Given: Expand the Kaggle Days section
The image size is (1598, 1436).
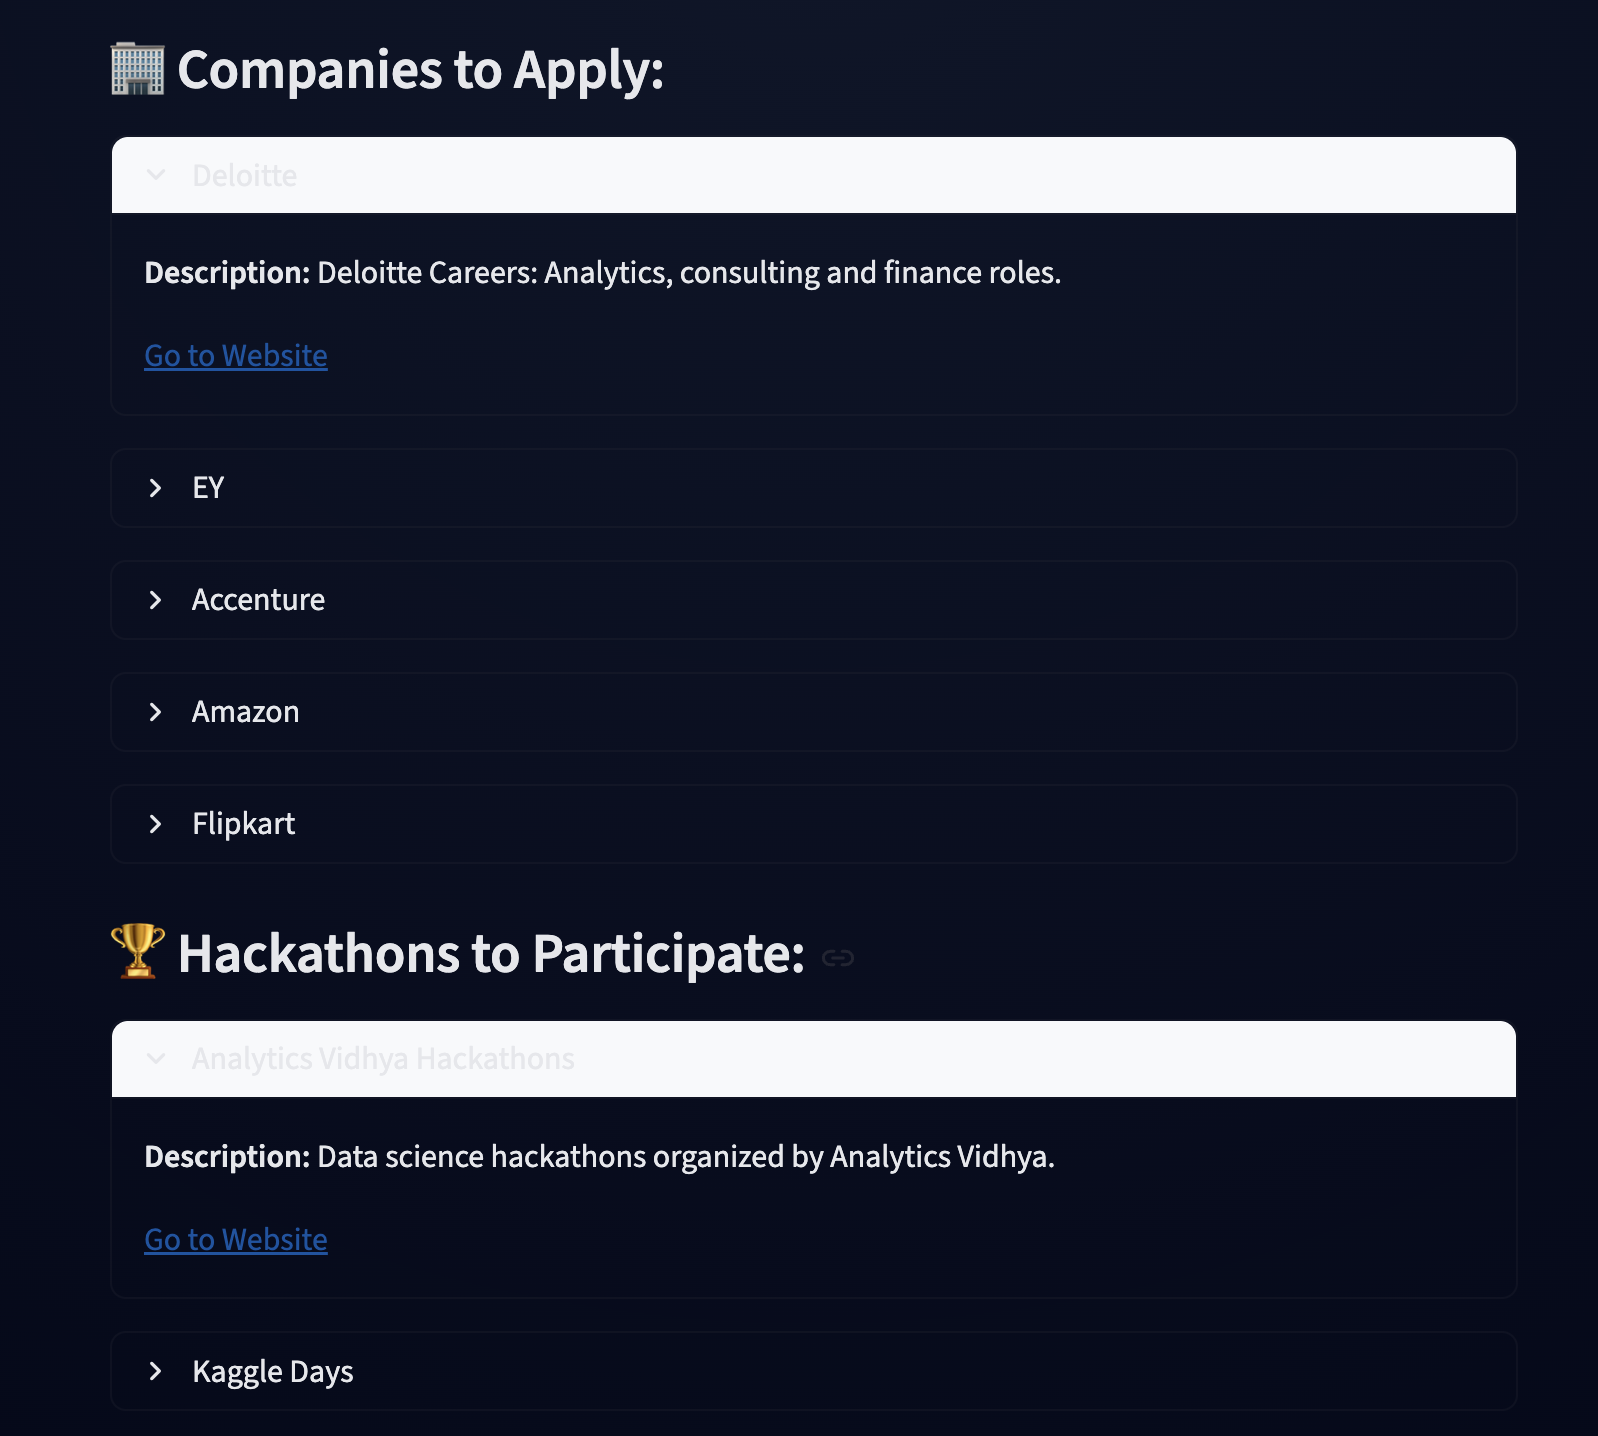Looking at the screenshot, I should coord(813,1371).
